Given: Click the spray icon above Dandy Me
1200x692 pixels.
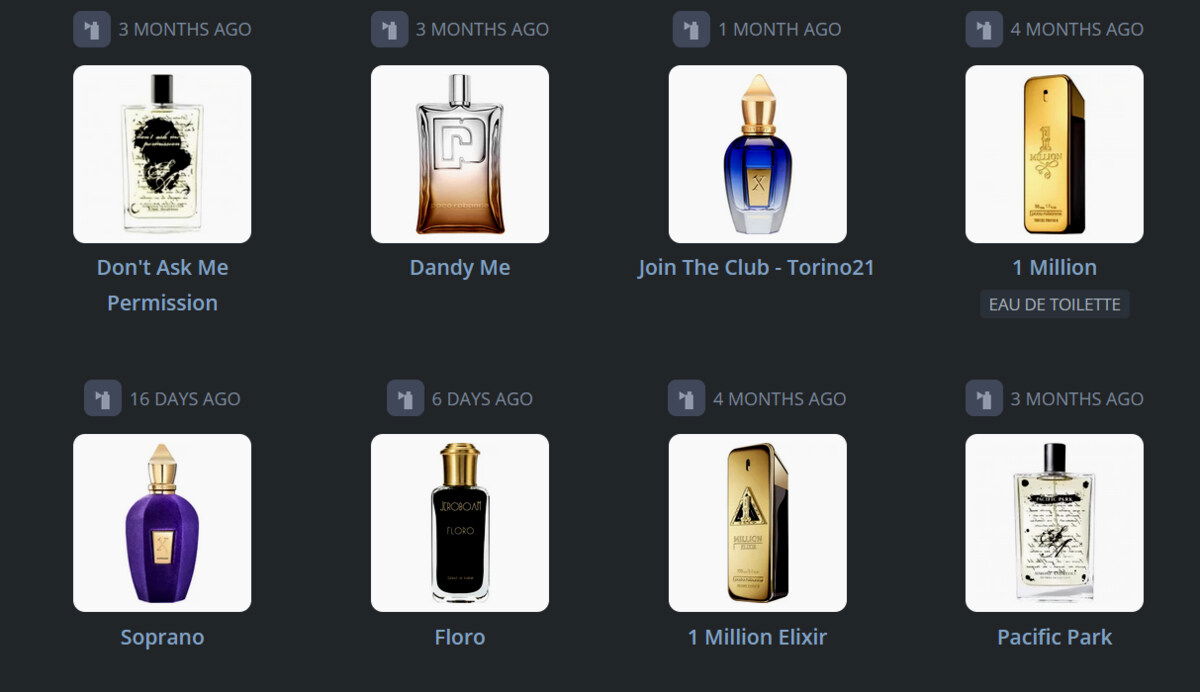Looking at the screenshot, I should (390, 29).
